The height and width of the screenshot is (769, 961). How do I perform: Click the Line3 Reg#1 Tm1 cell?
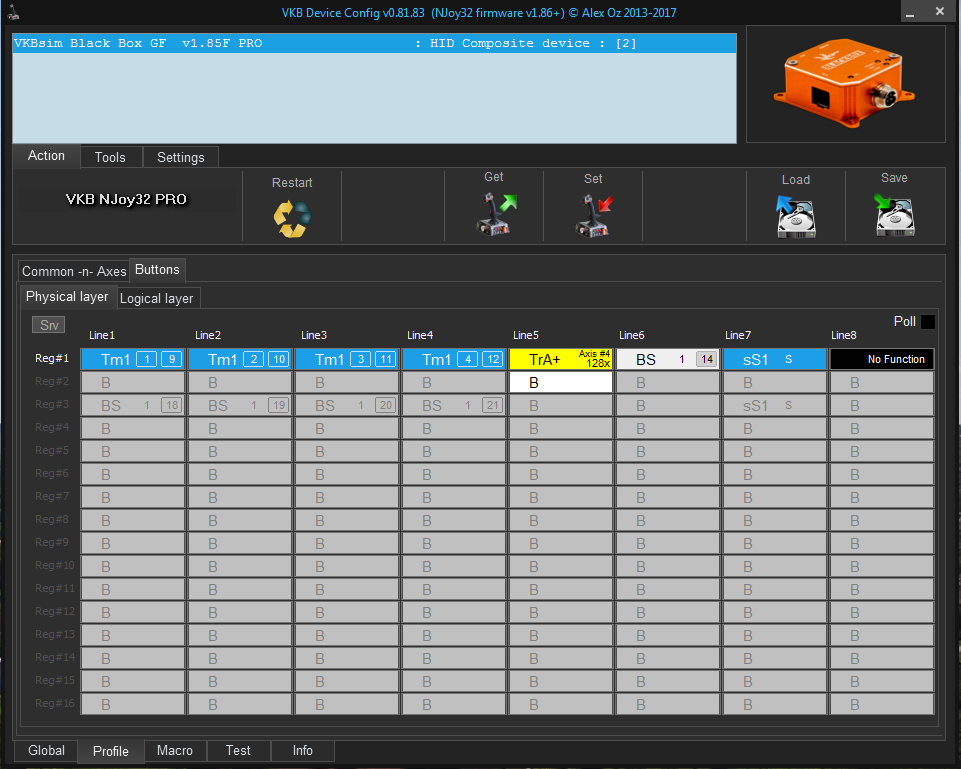point(347,359)
